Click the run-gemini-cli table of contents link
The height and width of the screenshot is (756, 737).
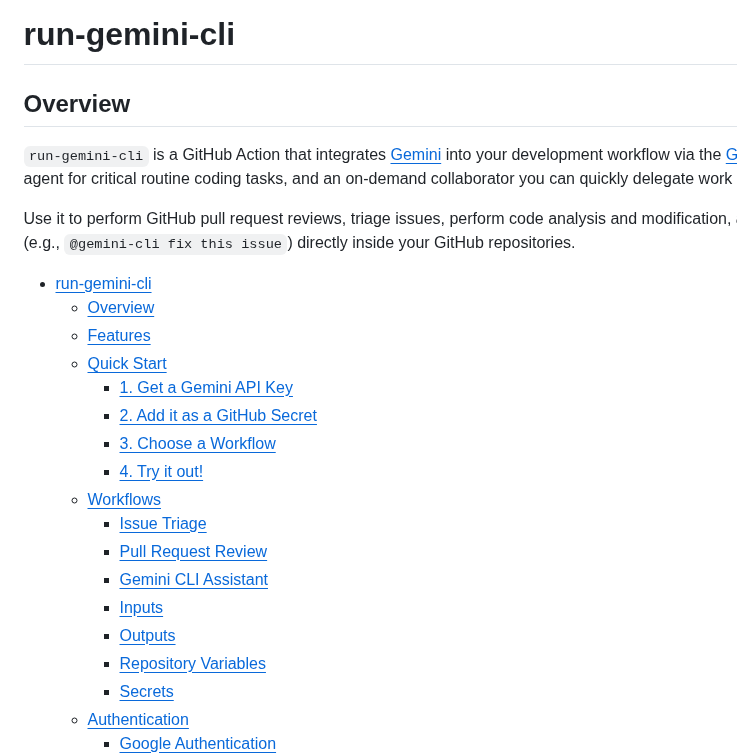click(104, 284)
